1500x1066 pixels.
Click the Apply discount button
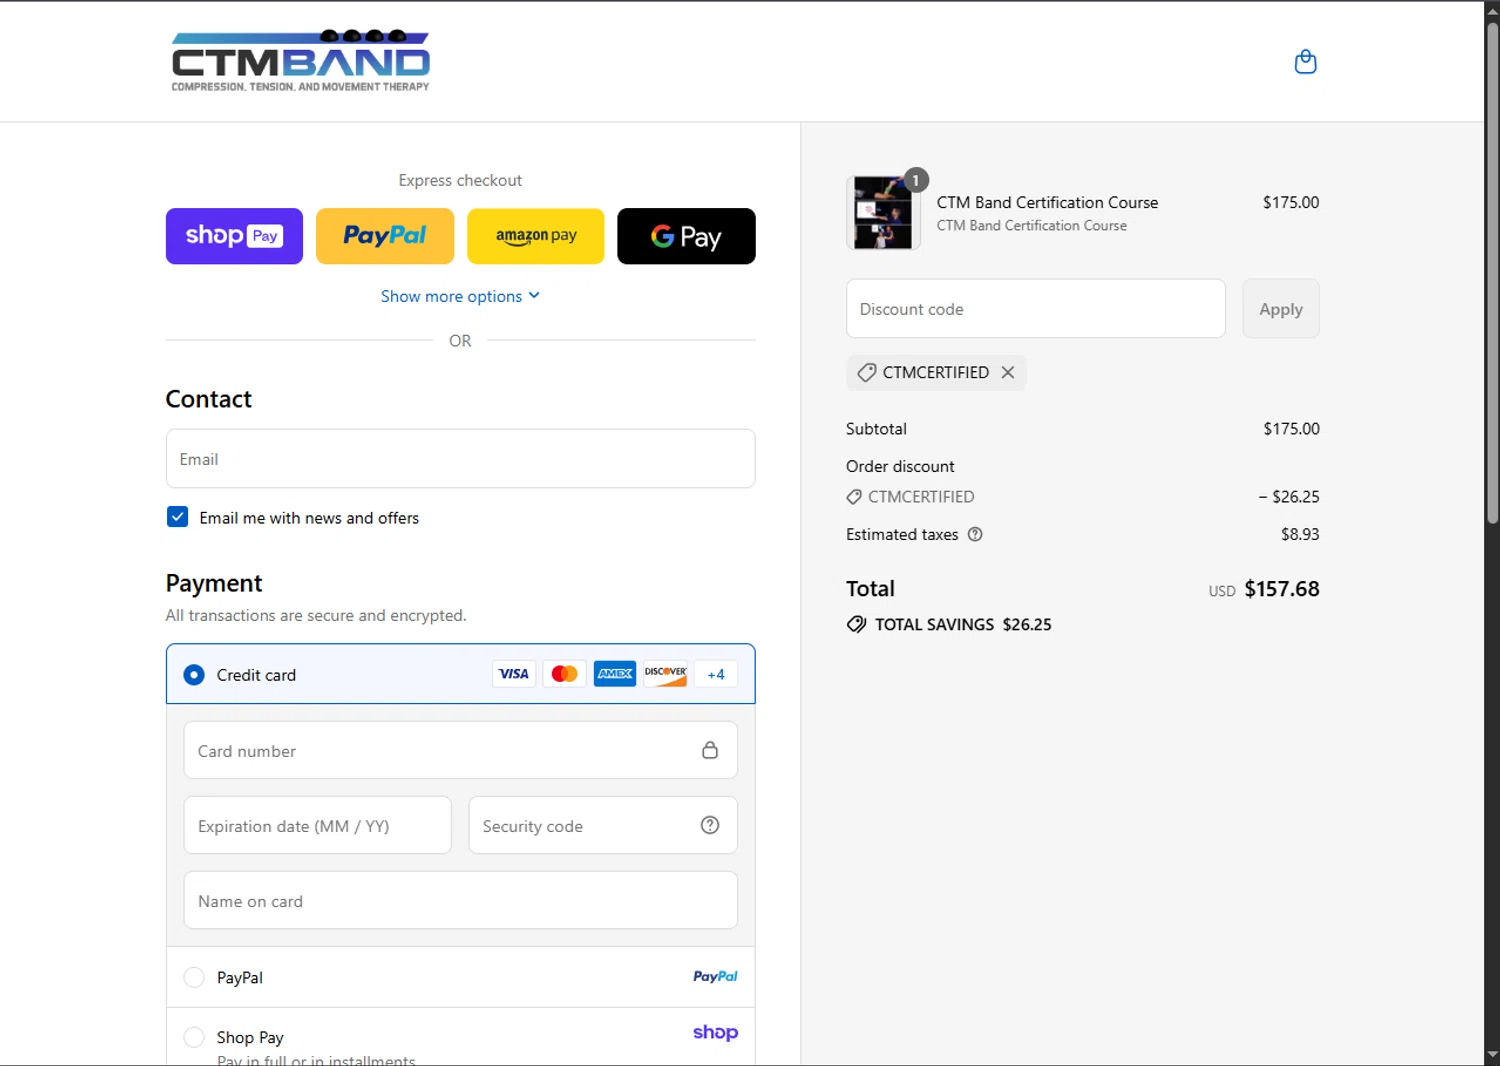coord(1280,309)
